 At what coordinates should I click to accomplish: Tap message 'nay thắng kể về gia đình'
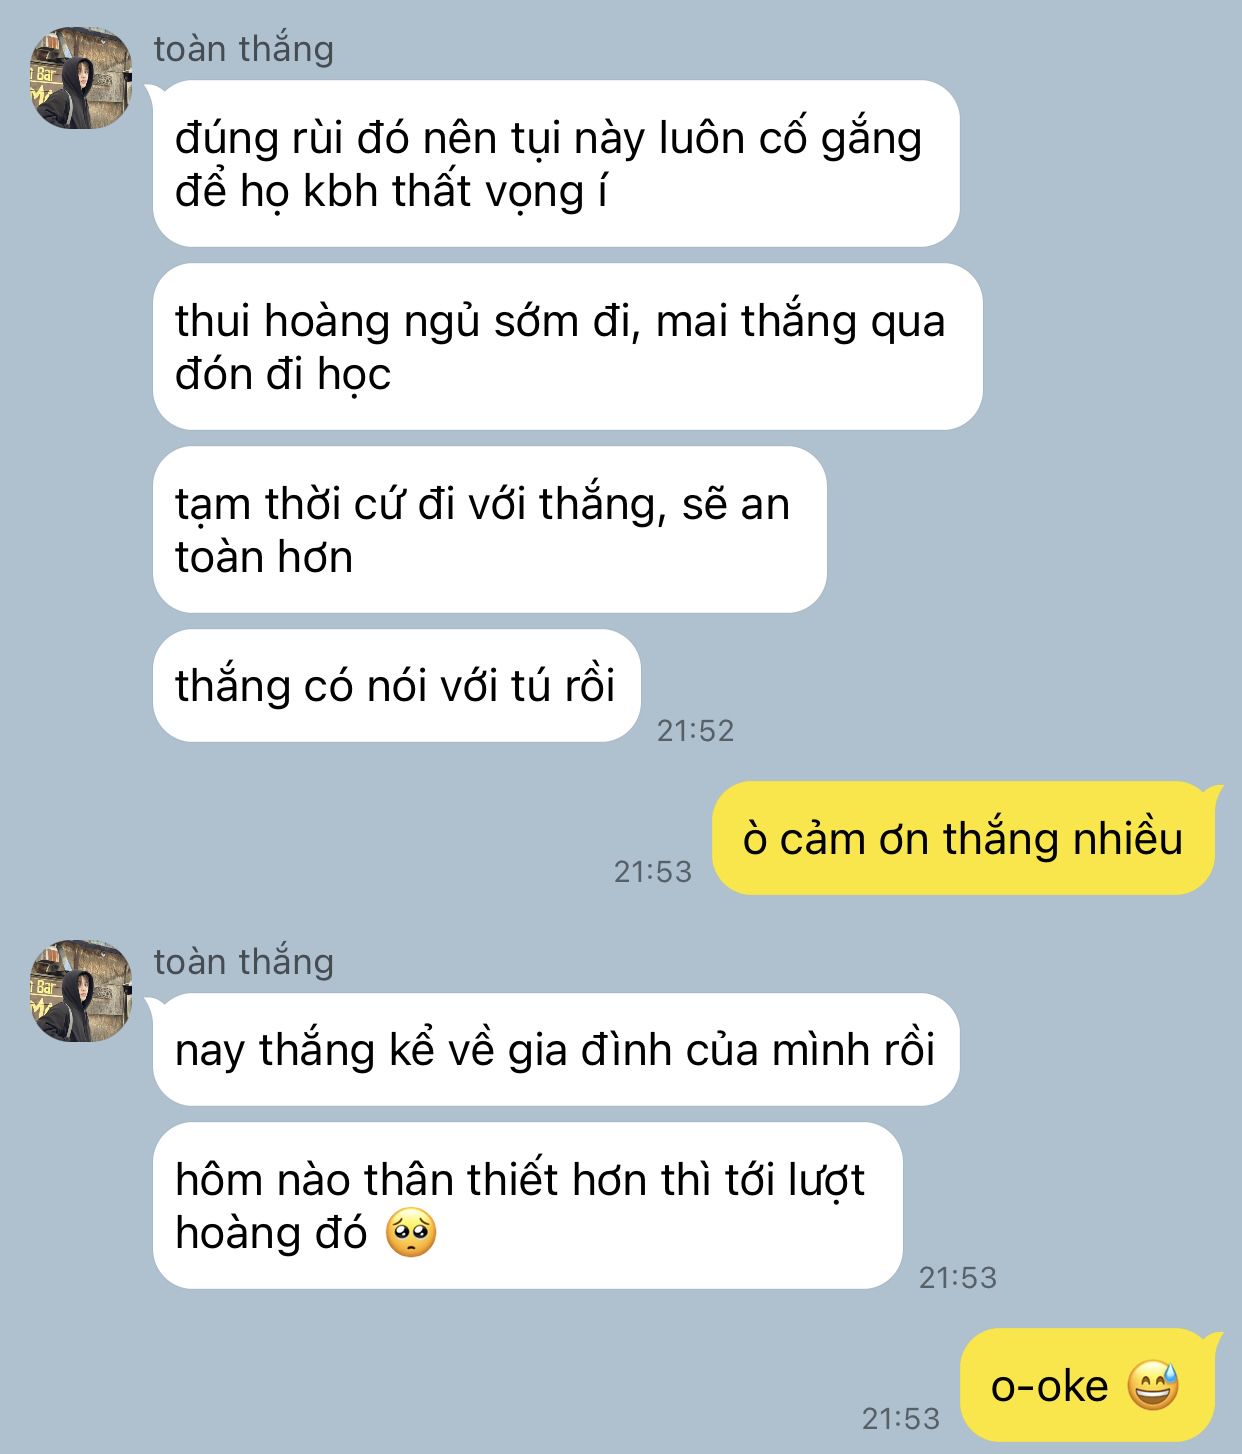(556, 1049)
